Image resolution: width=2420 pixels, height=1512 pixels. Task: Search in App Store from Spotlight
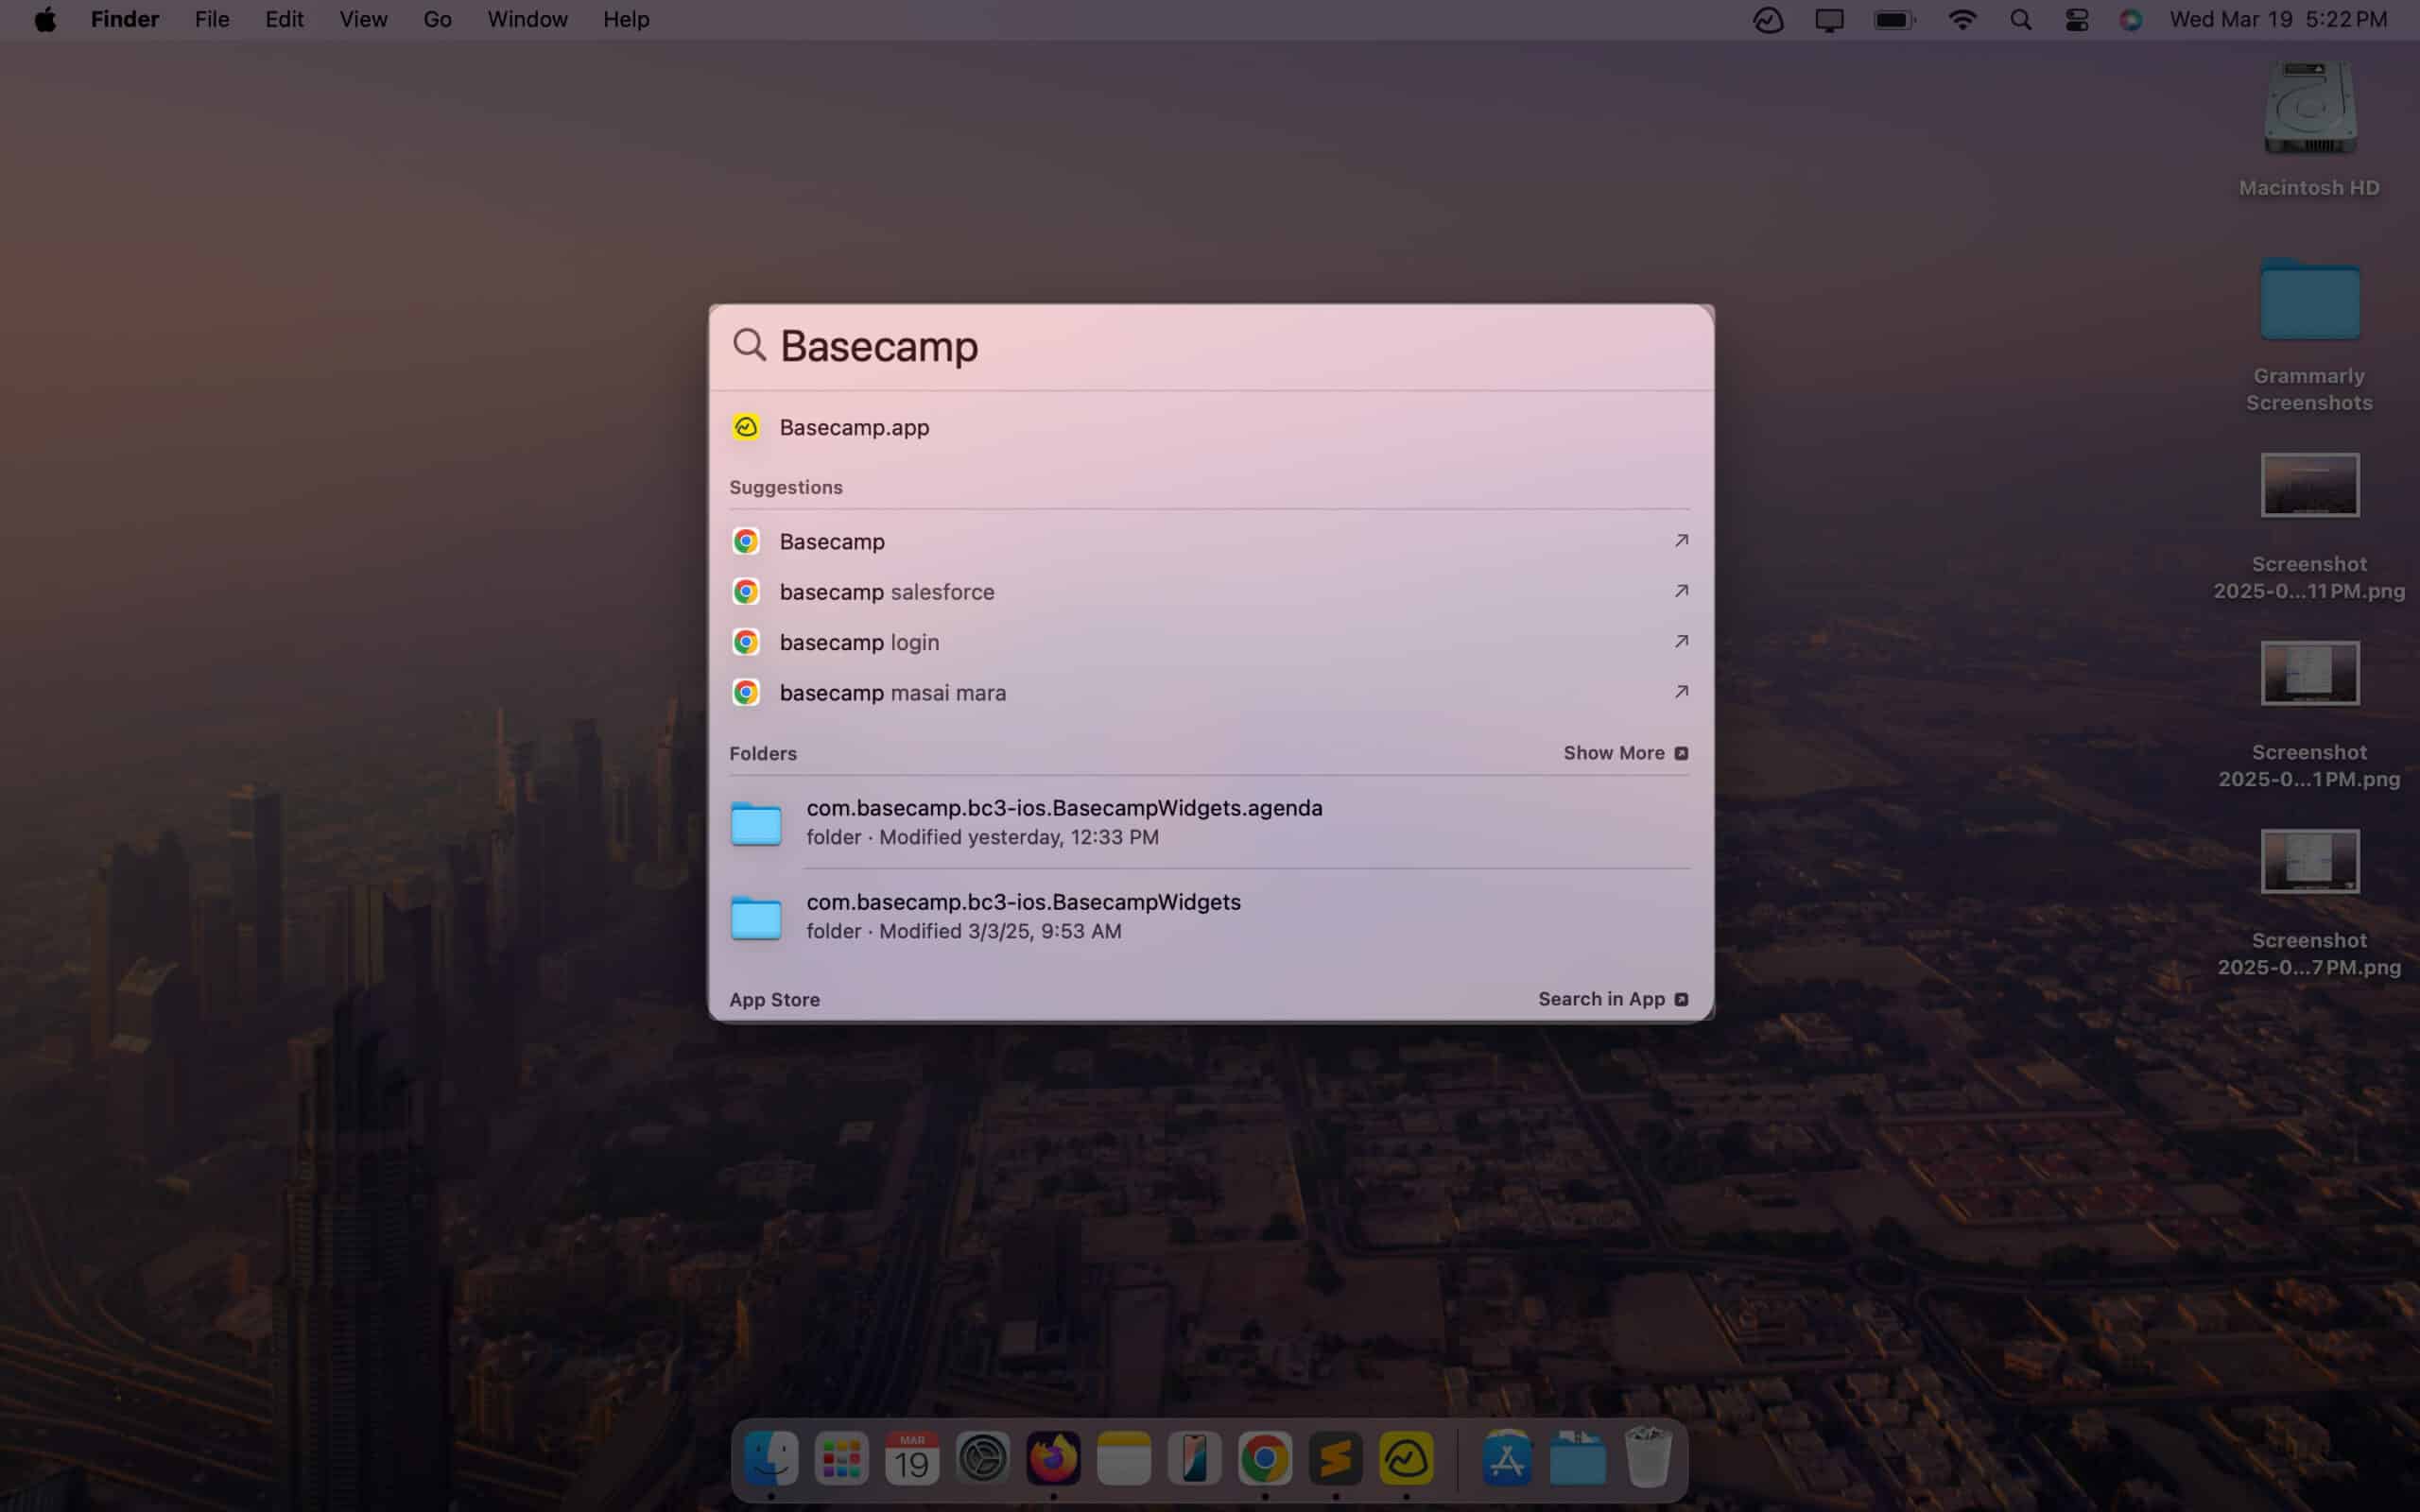1612,998
